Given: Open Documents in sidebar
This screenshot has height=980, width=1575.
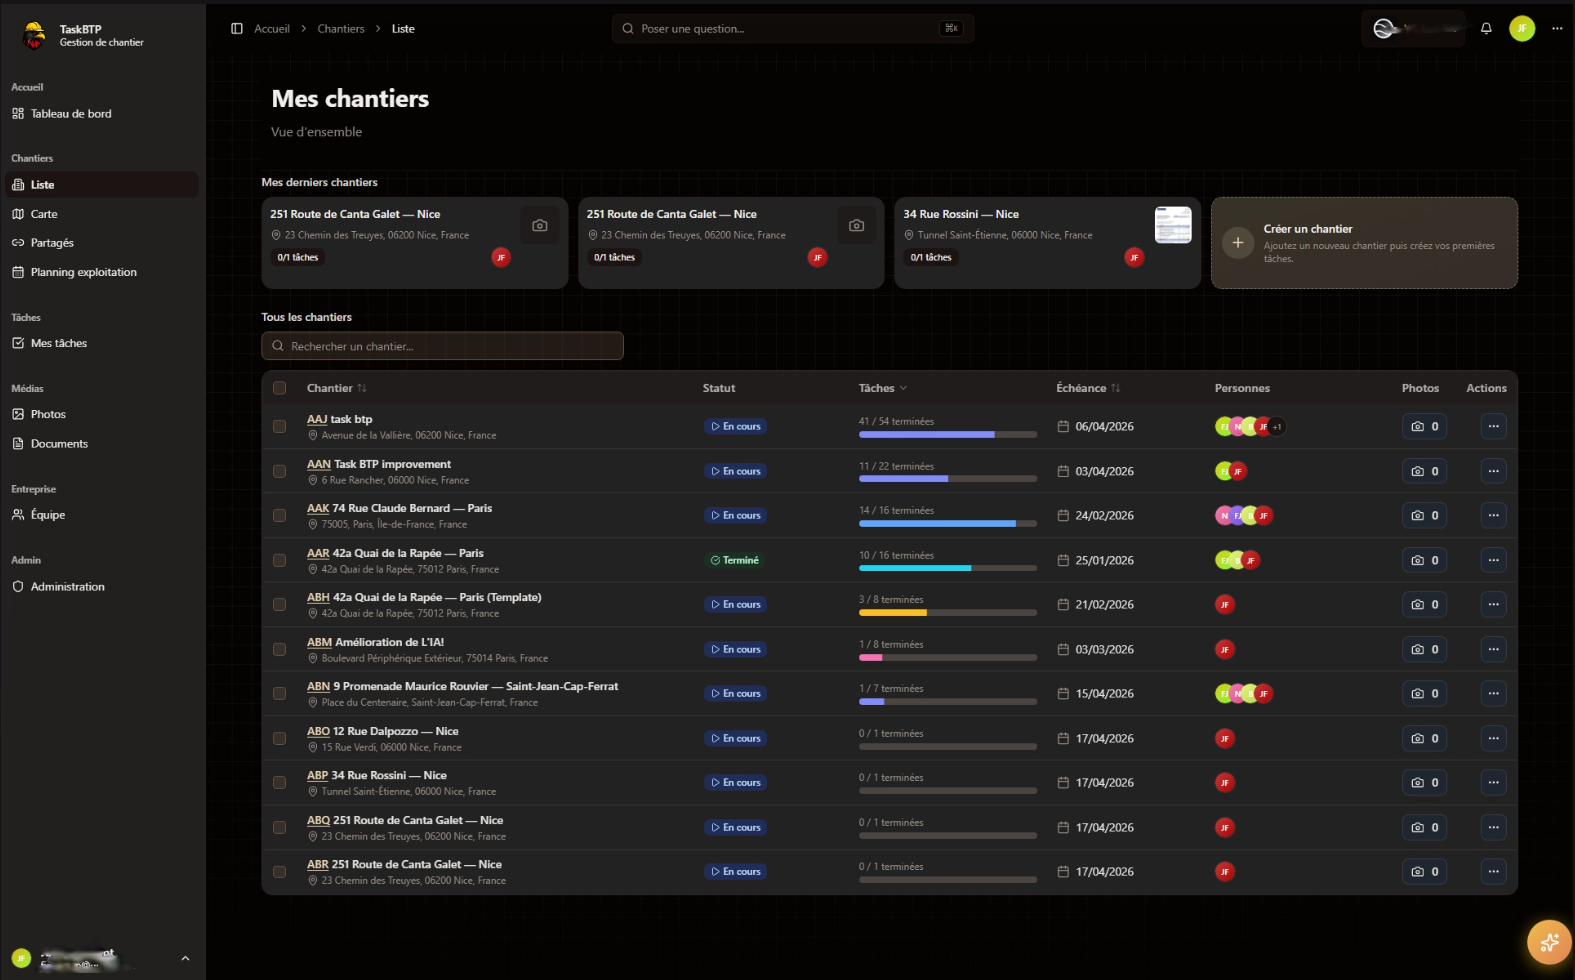Looking at the screenshot, I should pyautogui.click(x=102, y=444).
